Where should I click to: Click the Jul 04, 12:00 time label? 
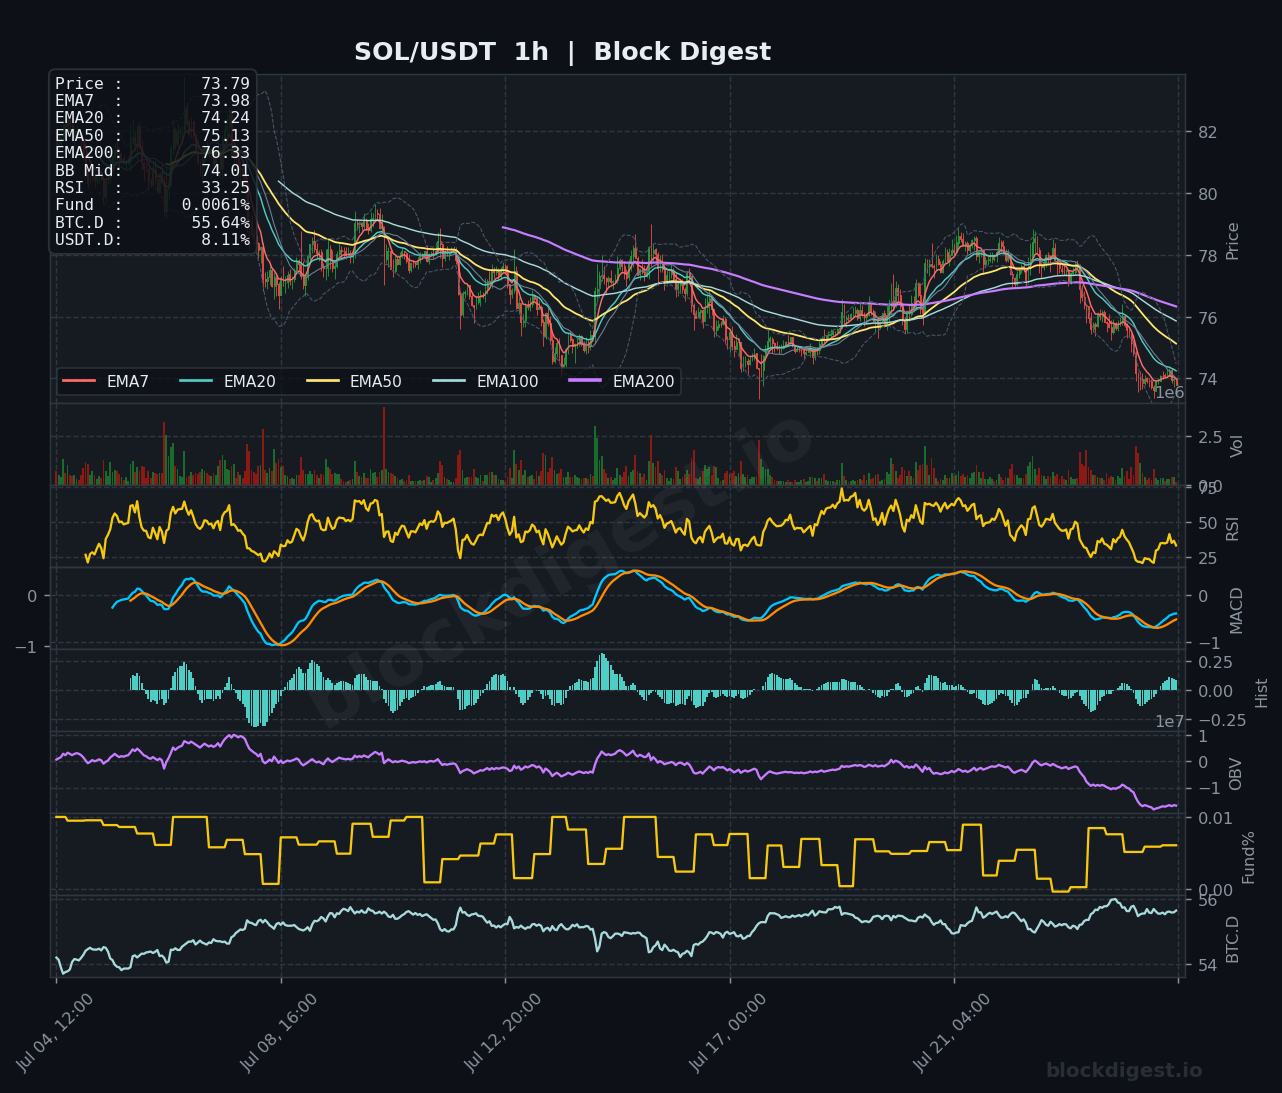pos(56,1033)
